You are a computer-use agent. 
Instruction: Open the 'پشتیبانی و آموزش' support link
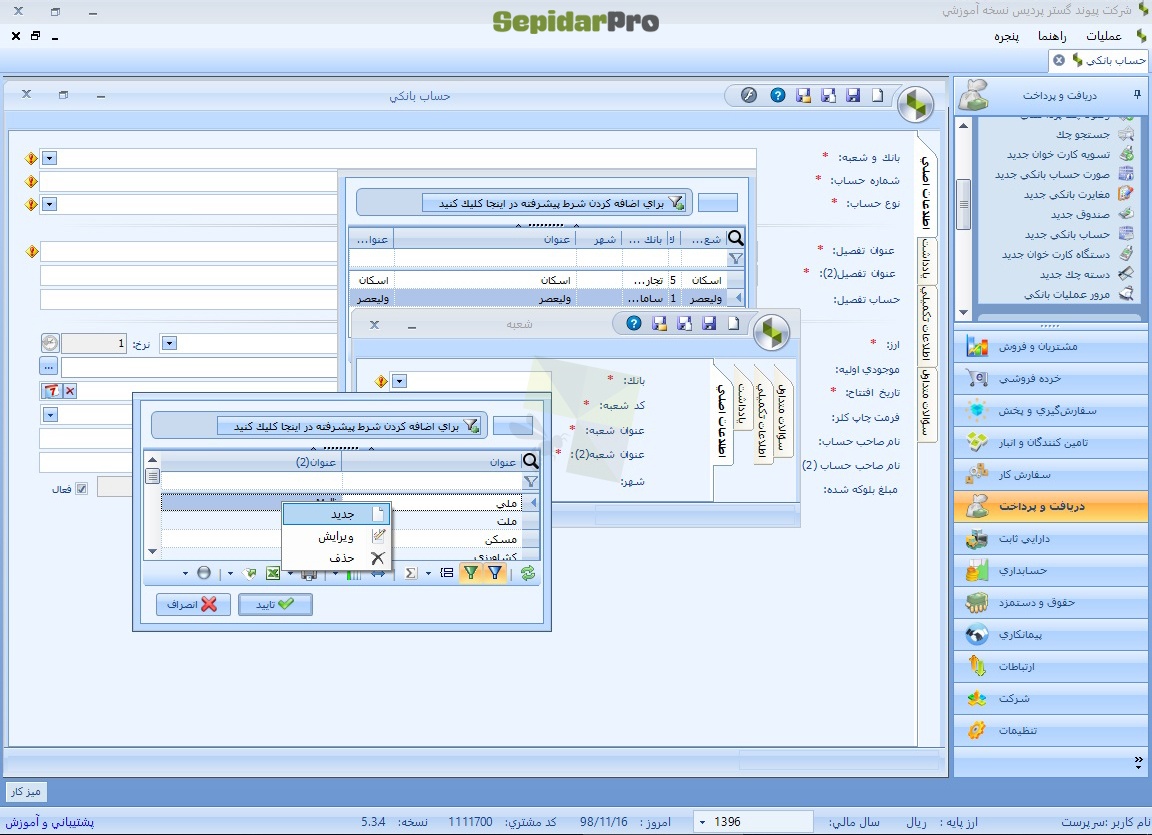click(x=49, y=822)
